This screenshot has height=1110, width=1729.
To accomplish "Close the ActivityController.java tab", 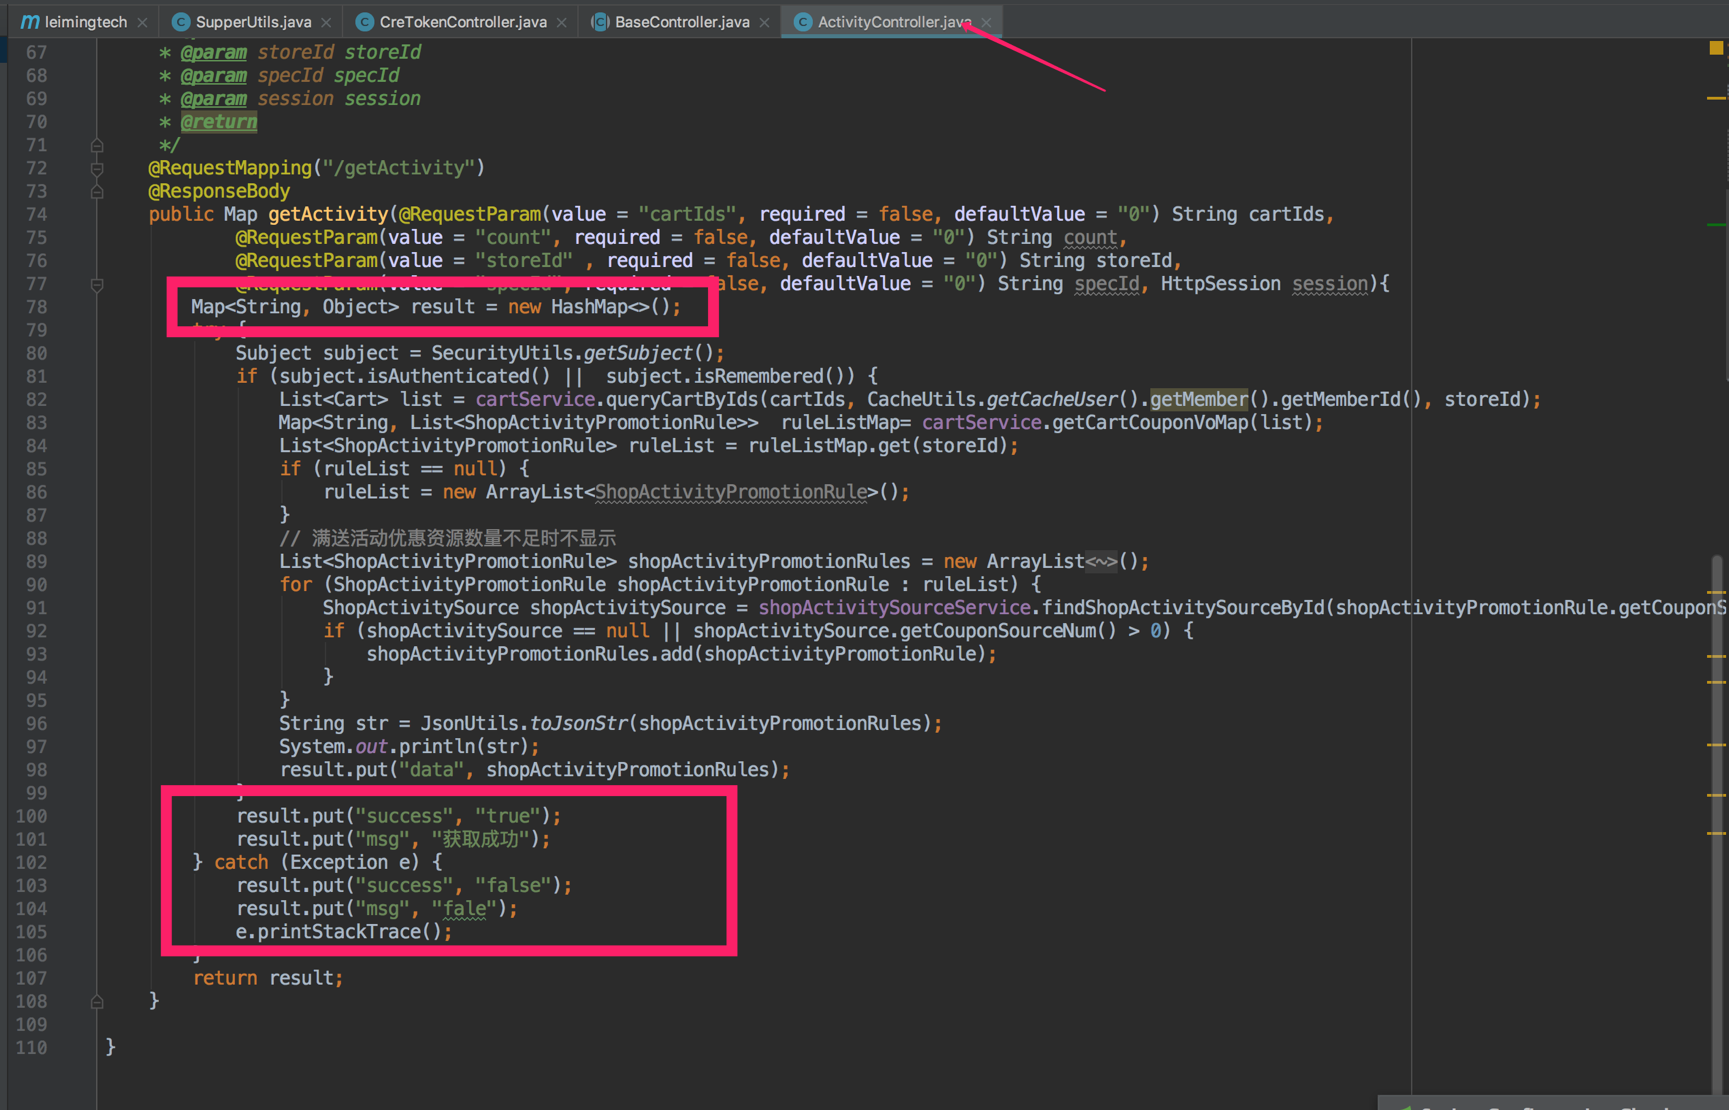I will (987, 22).
